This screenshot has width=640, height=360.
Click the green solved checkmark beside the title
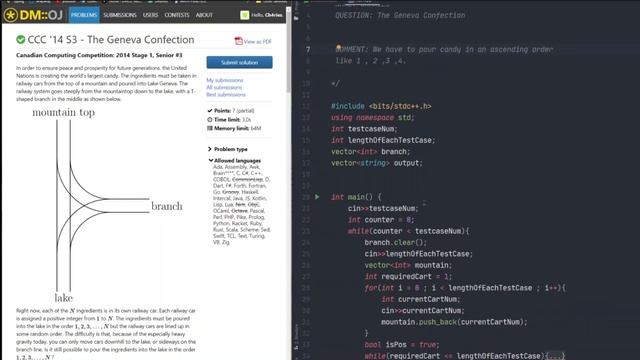[x=20, y=40]
